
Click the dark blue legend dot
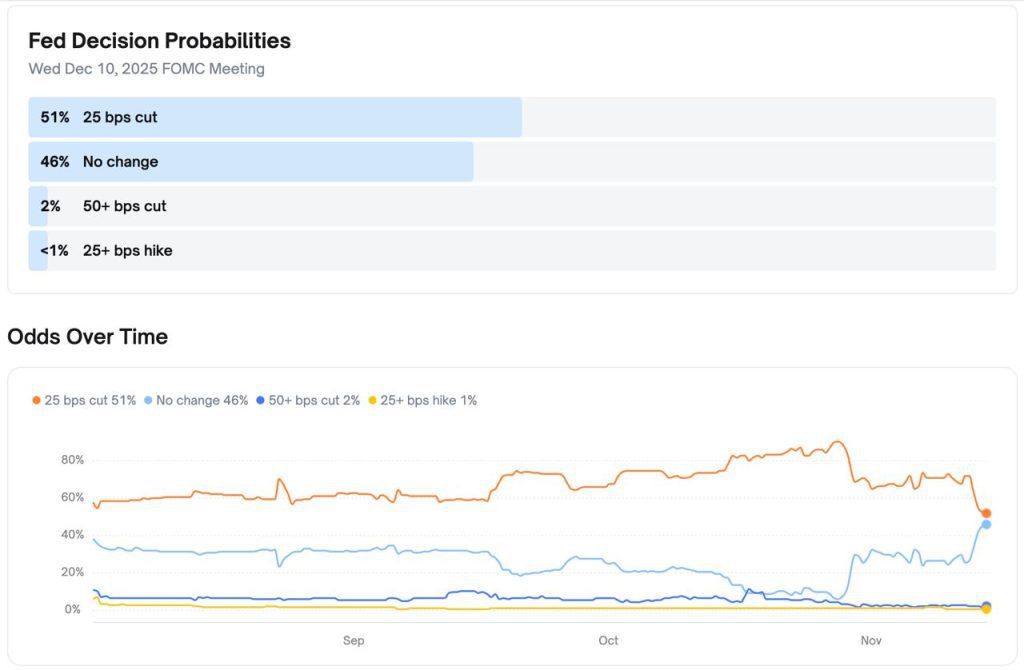(x=261, y=400)
